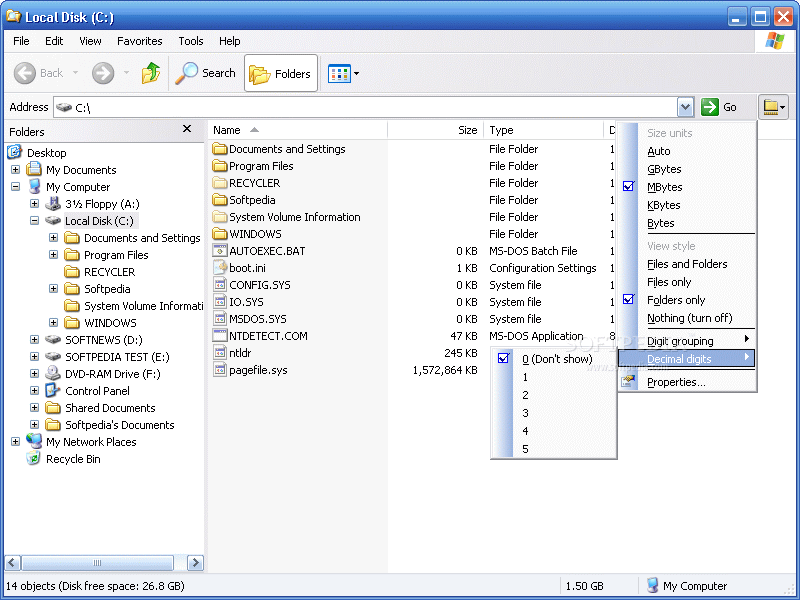Click the boot.ini file icon
This screenshot has height=600, width=800.
point(219,268)
